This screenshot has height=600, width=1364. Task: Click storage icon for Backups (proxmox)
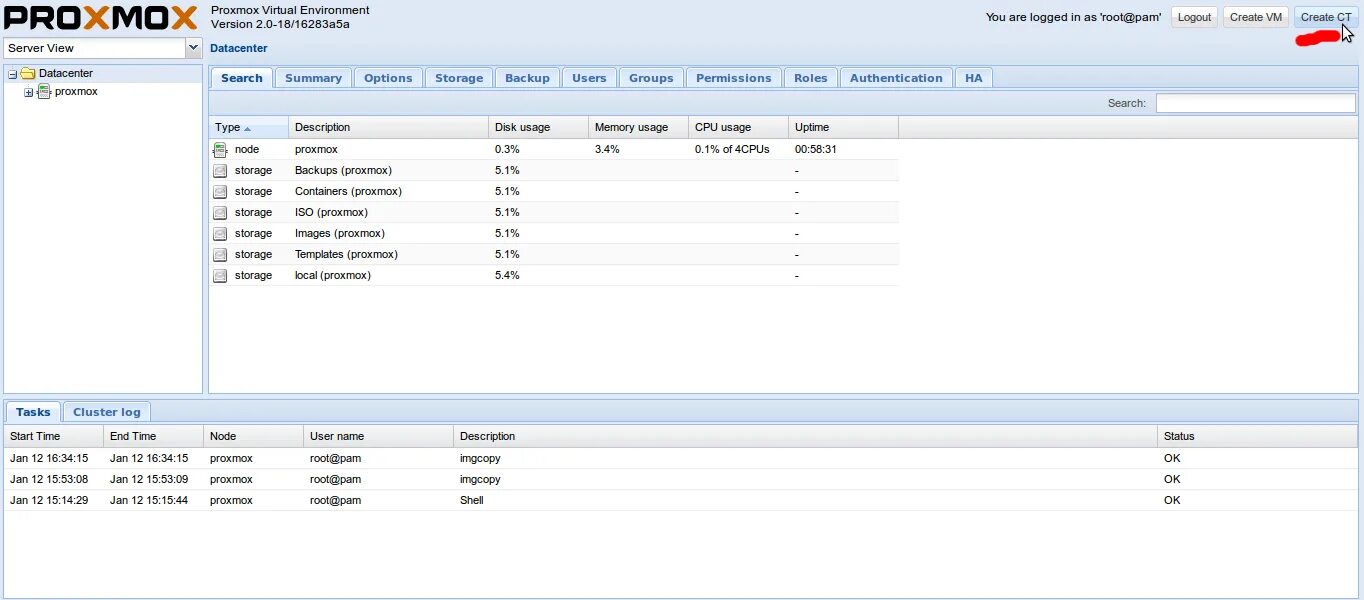(x=220, y=171)
